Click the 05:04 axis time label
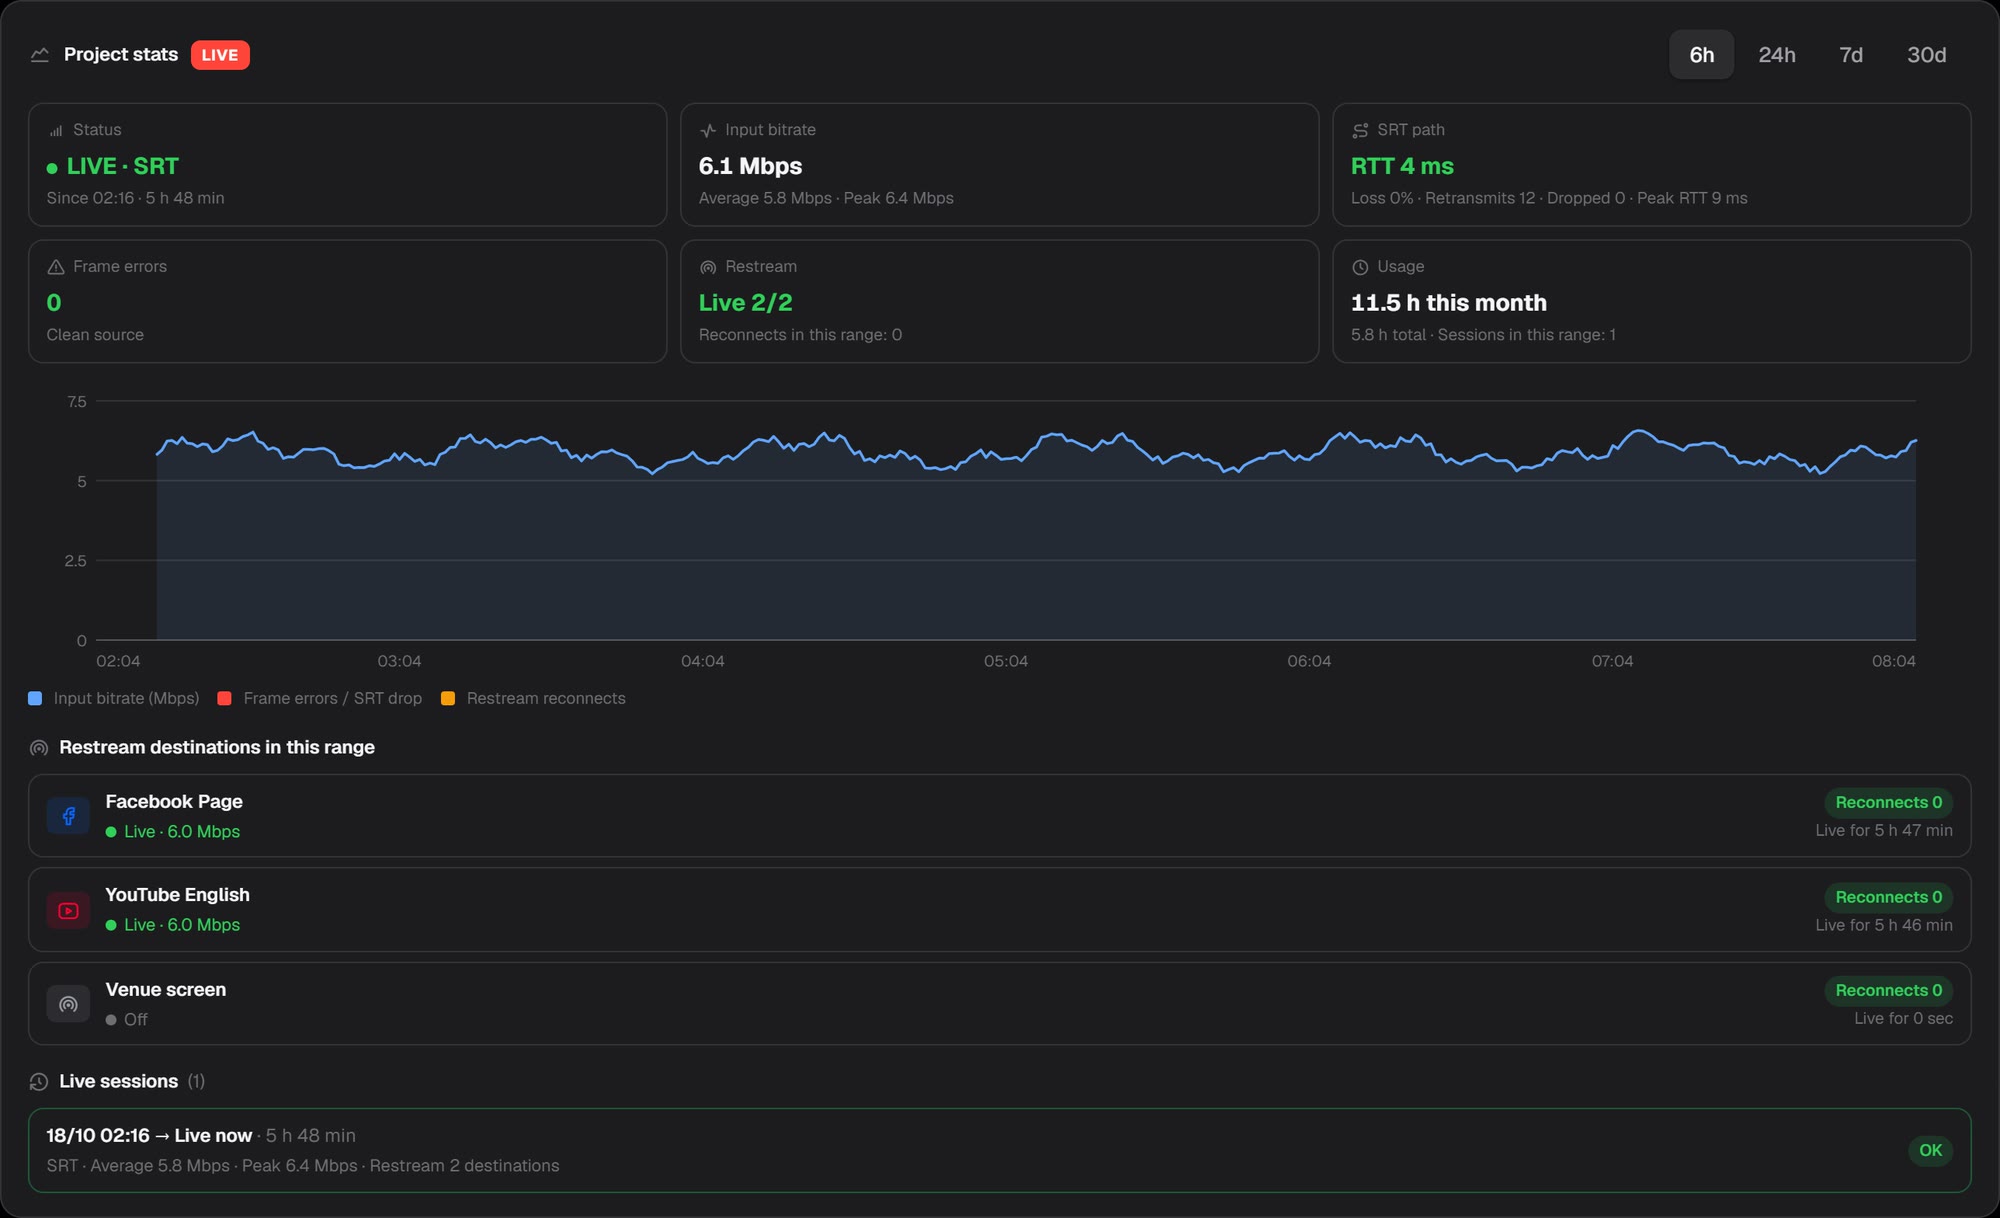 (x=1005, y=662)
